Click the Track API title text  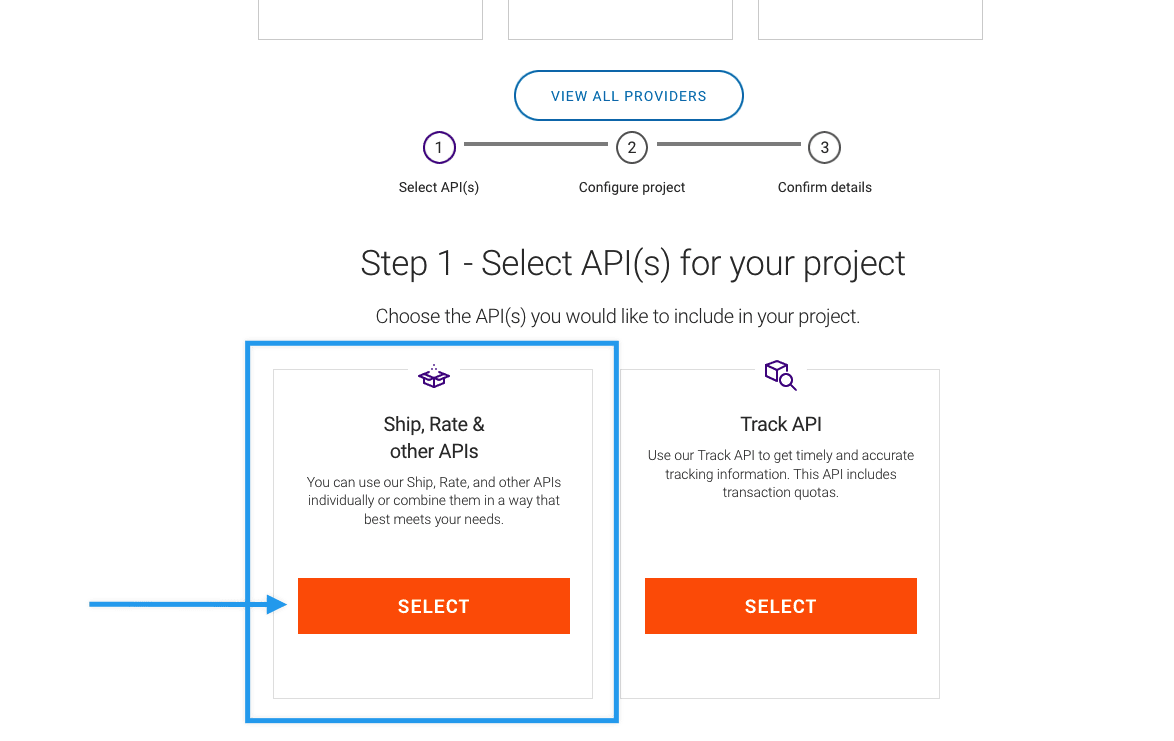pyautogui.click(x=780, y=424)
